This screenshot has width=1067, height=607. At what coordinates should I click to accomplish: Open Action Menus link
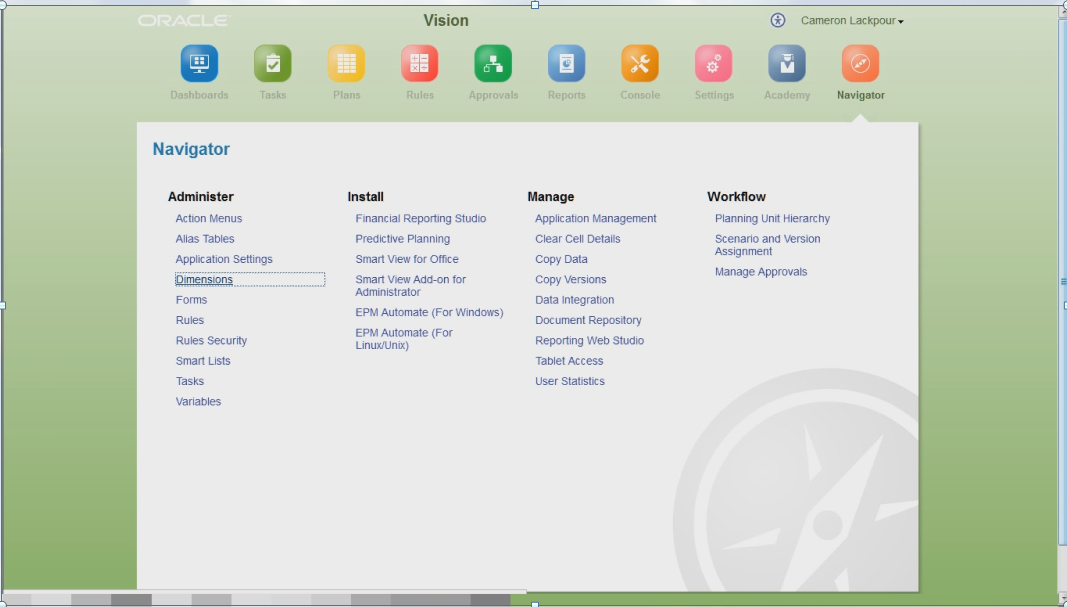pyautogui.click(x=209, y=218)
